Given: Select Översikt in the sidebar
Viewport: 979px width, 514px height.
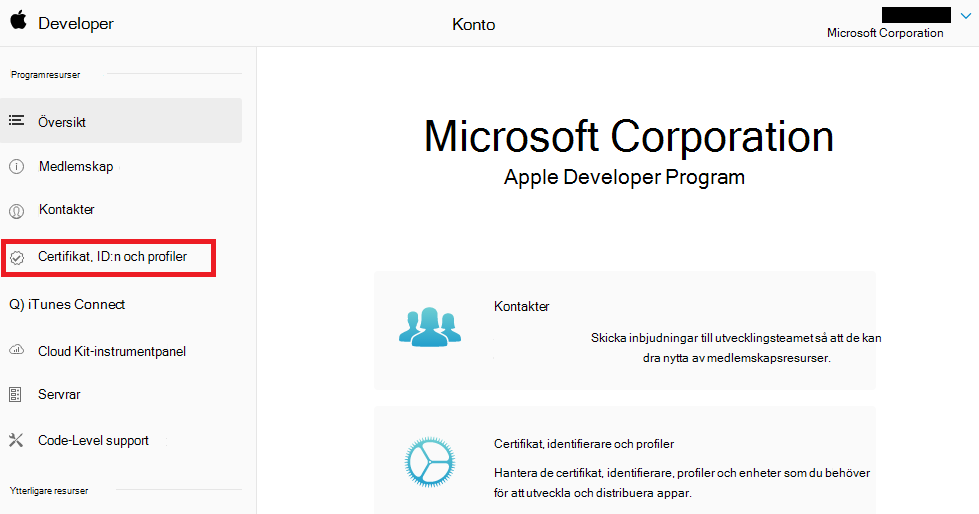Looking at the screenshot, I should 121,121.
